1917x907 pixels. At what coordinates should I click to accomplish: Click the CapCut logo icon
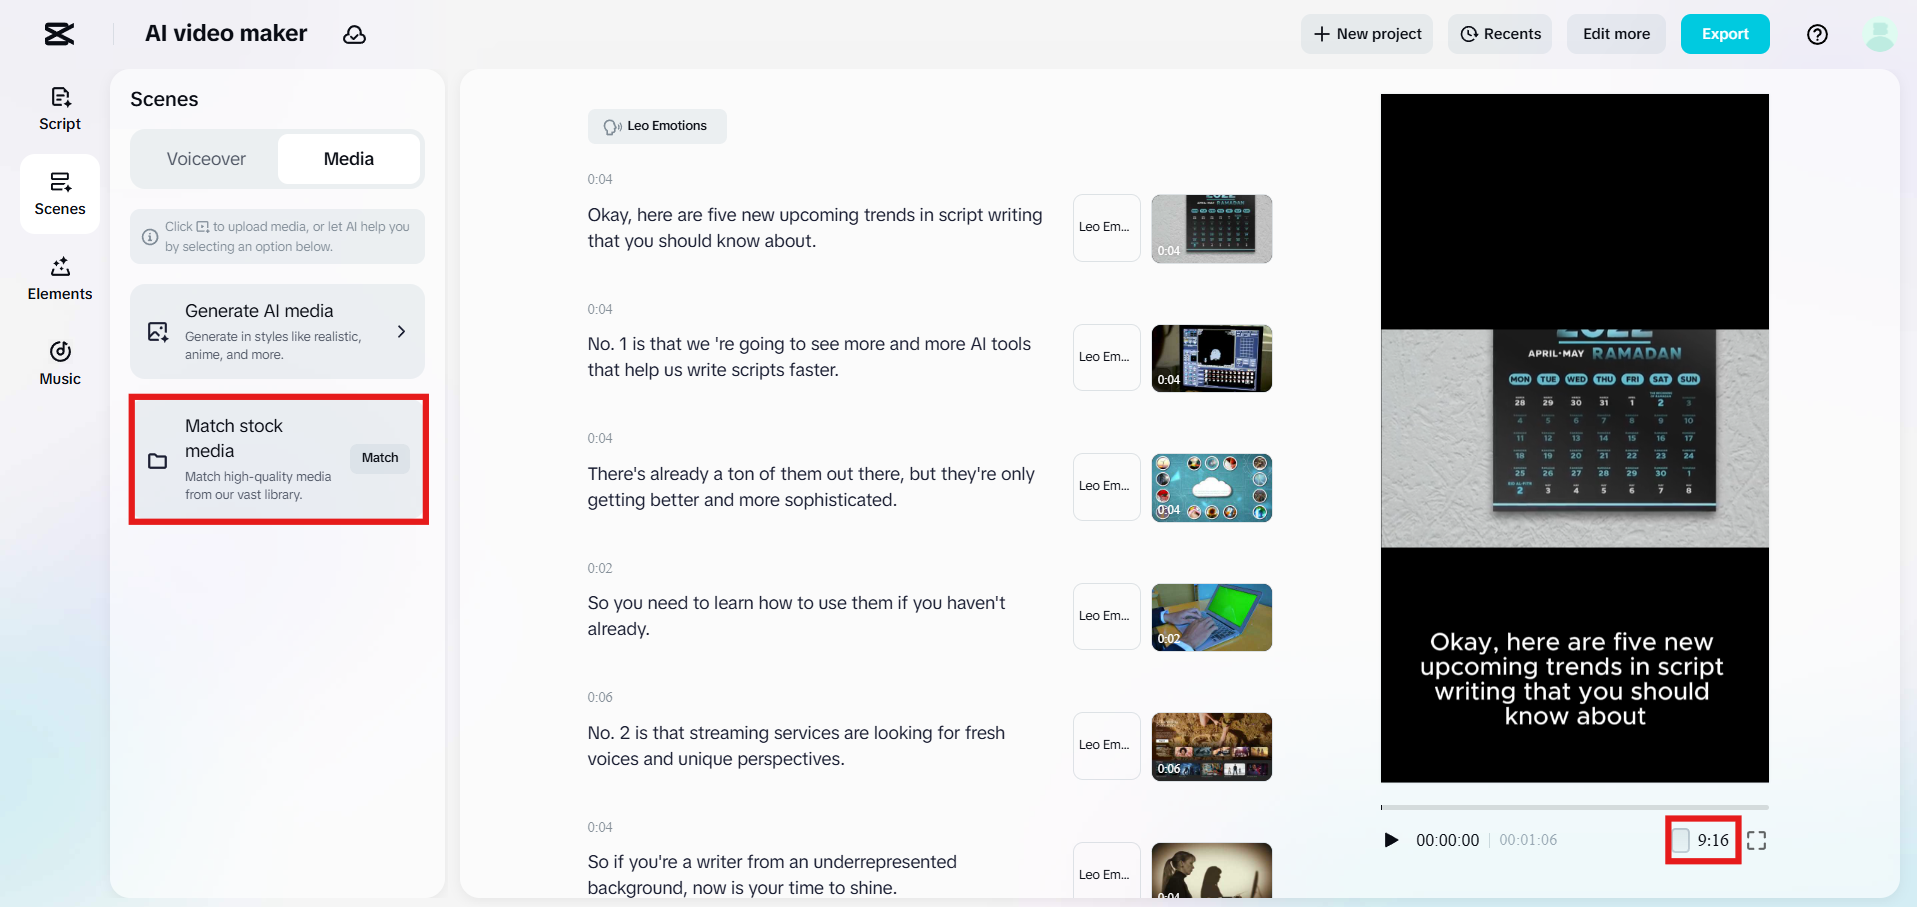tap(60, 34)
